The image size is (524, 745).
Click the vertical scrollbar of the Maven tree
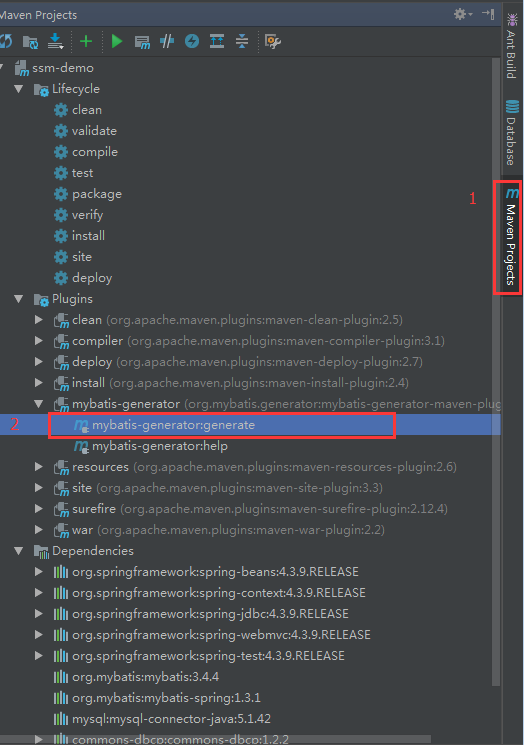(496, 372)
